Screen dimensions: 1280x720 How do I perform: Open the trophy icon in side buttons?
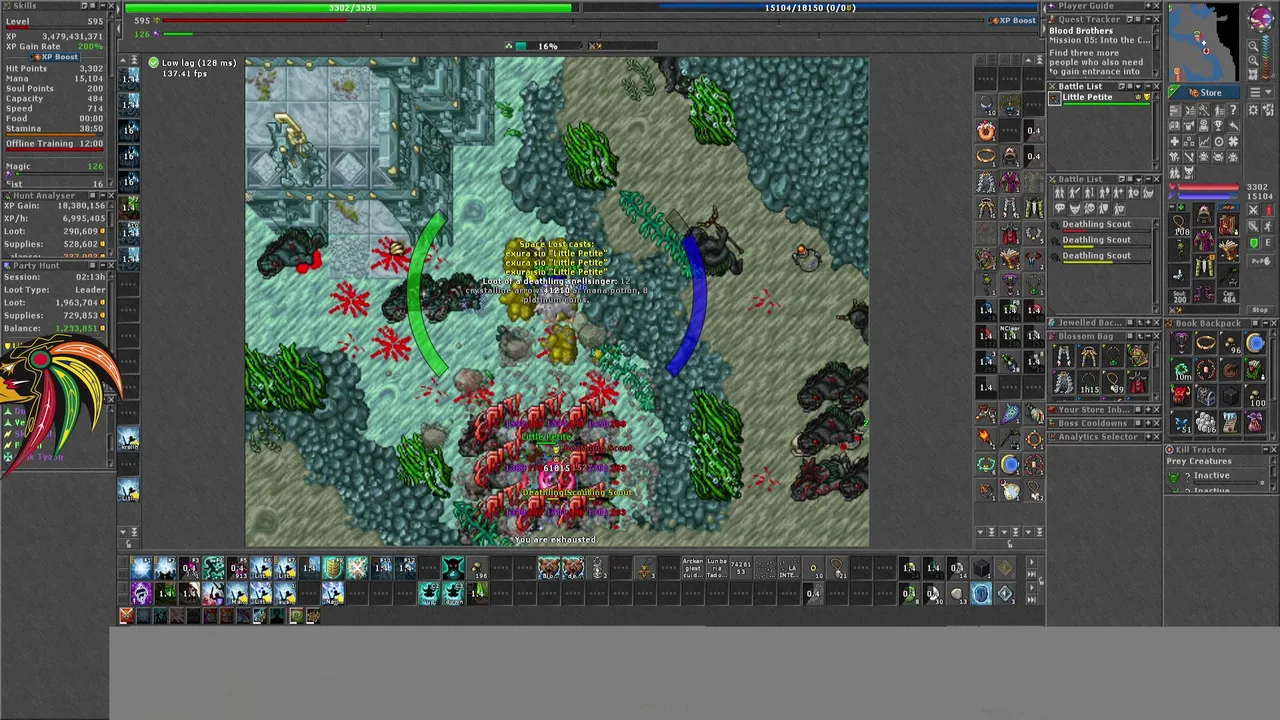[x=1218, y=126]
